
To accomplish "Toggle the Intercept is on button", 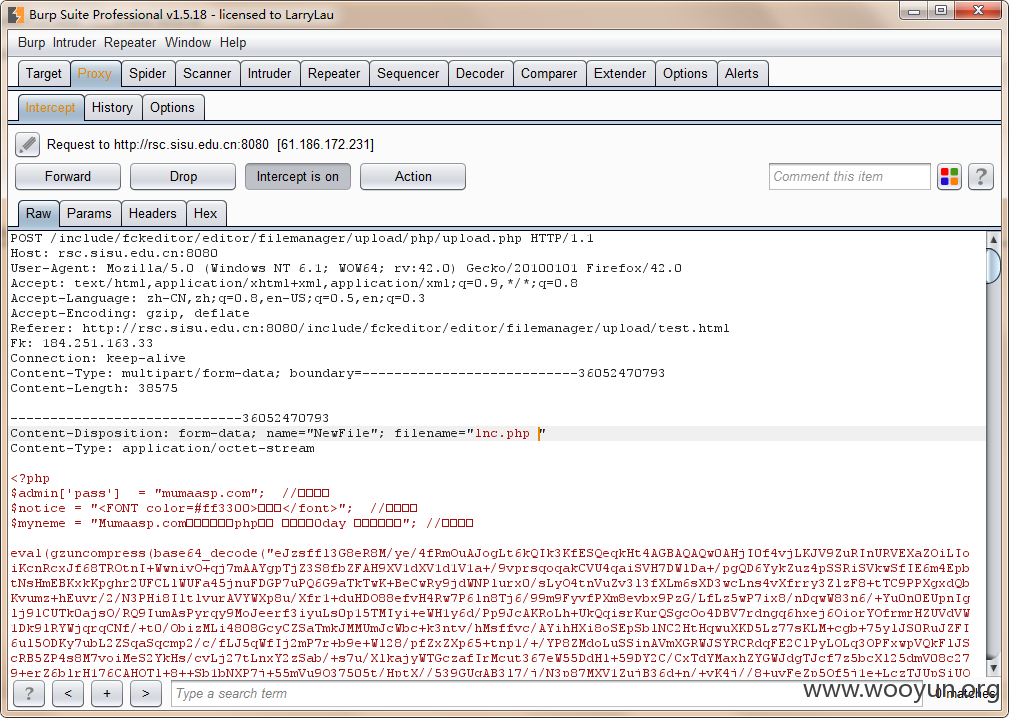I will tap(297, 176).
